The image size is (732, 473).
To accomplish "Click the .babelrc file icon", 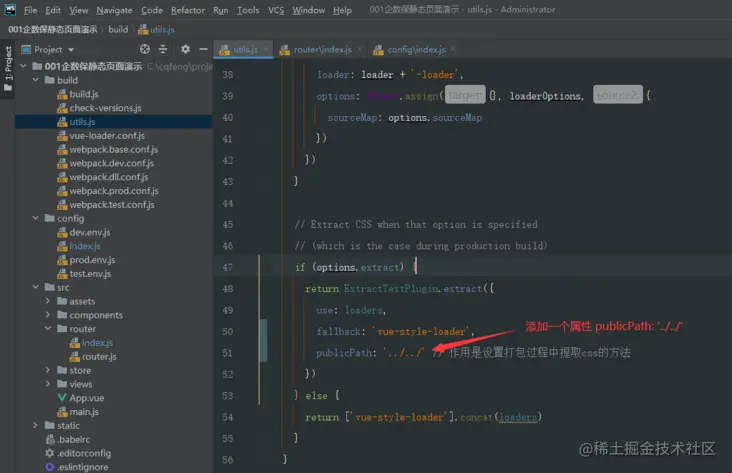I will click(50, 439).
